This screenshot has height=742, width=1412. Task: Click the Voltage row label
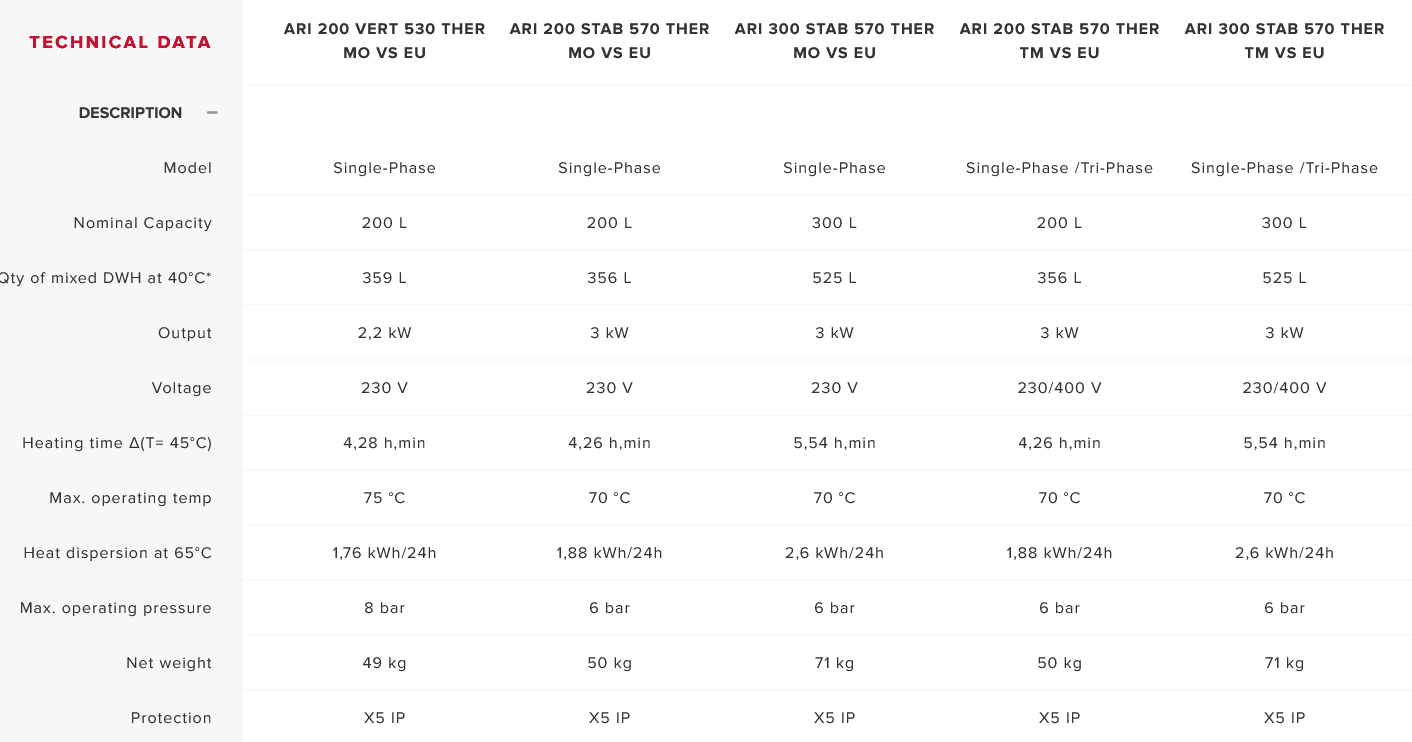181,388
